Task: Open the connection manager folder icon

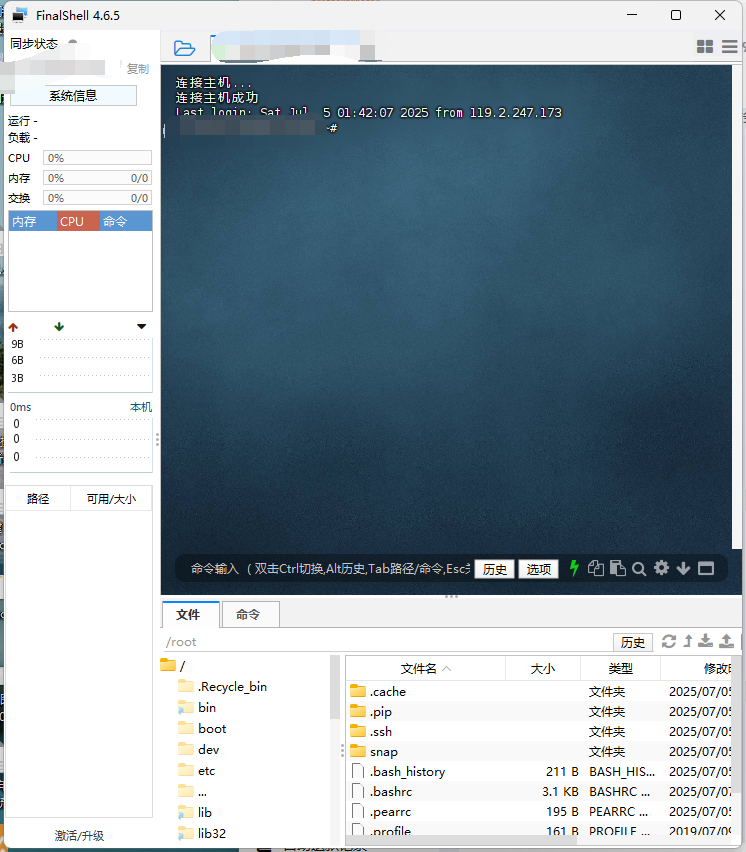Action: click(x=184, y=48)
